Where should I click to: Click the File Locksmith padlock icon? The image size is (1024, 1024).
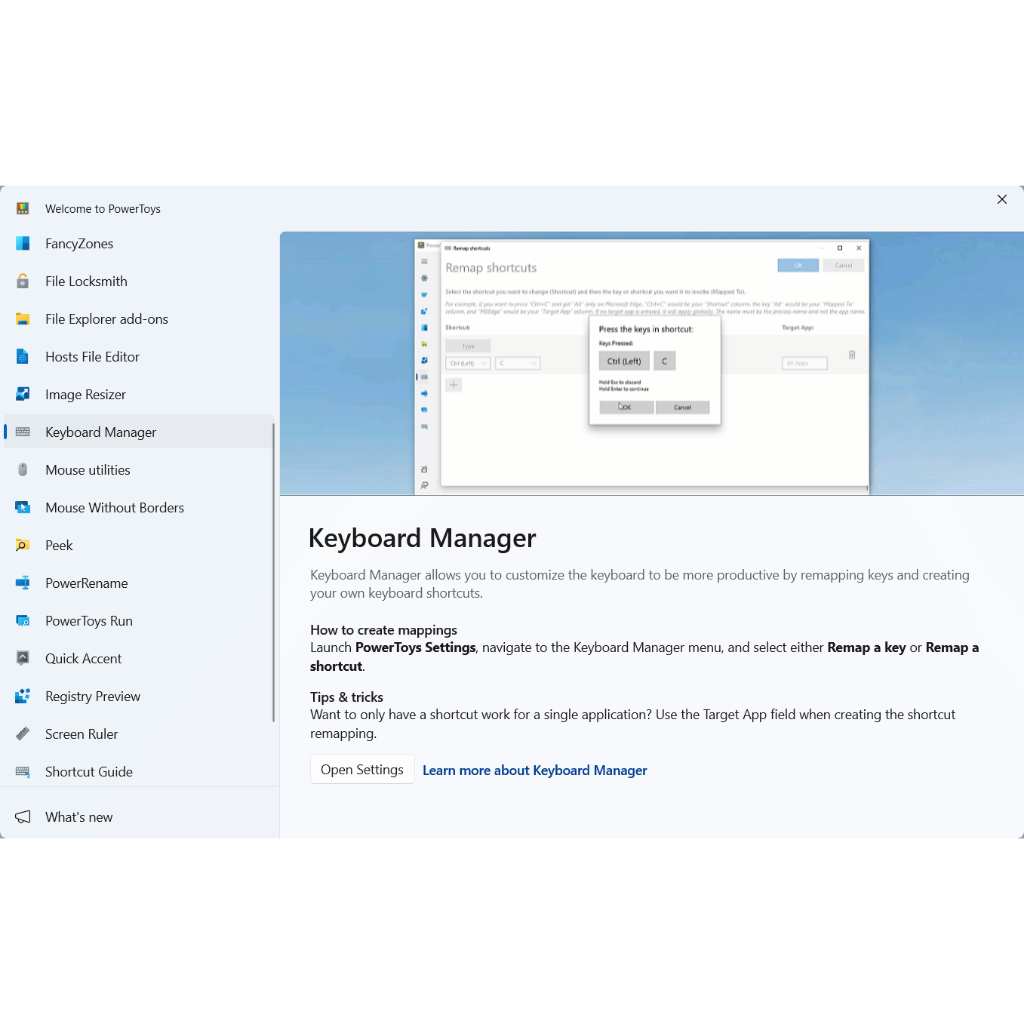pos(23,282)
